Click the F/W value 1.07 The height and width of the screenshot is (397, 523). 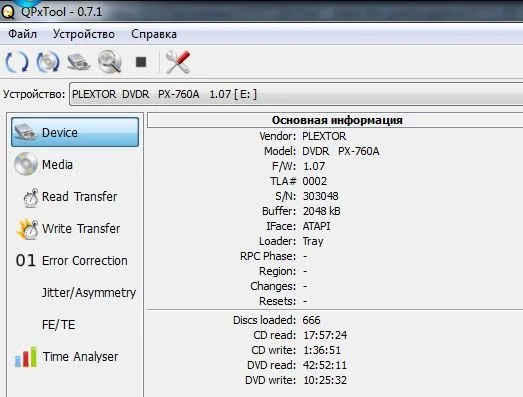[314, 166]
